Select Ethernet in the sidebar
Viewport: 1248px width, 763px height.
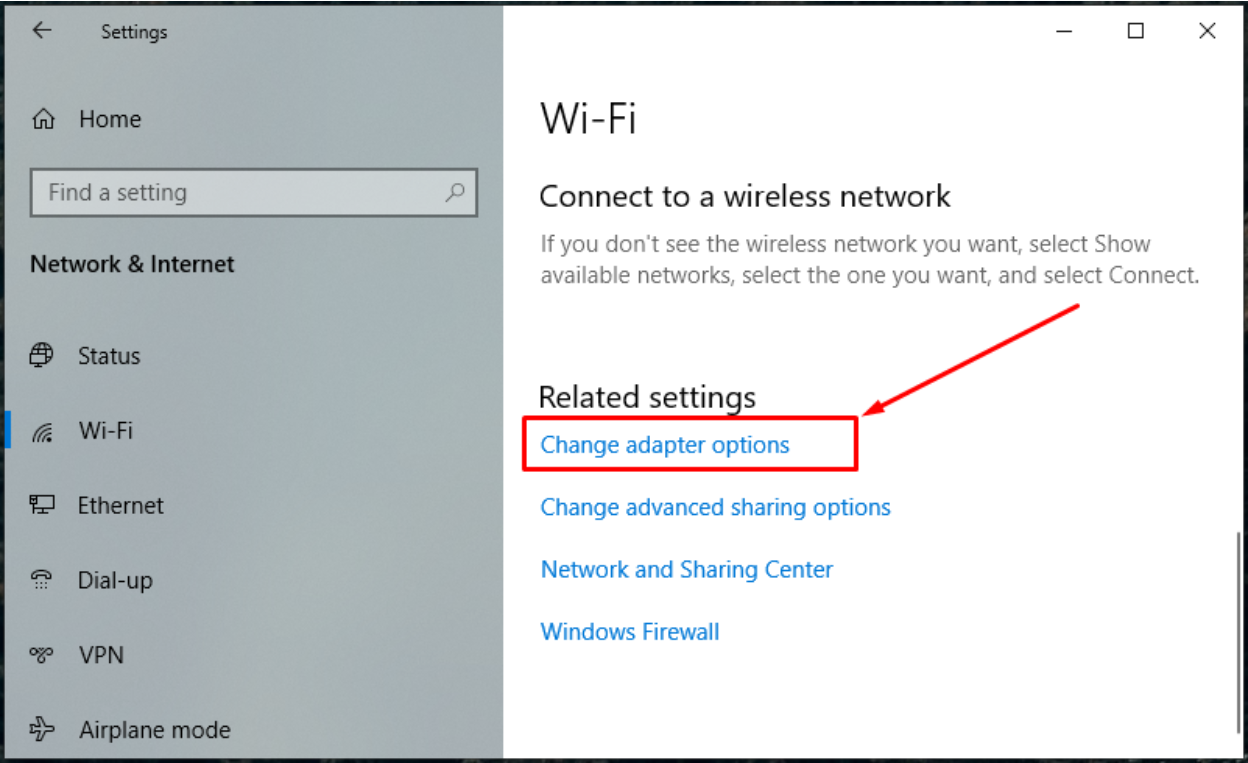point(121,506)
